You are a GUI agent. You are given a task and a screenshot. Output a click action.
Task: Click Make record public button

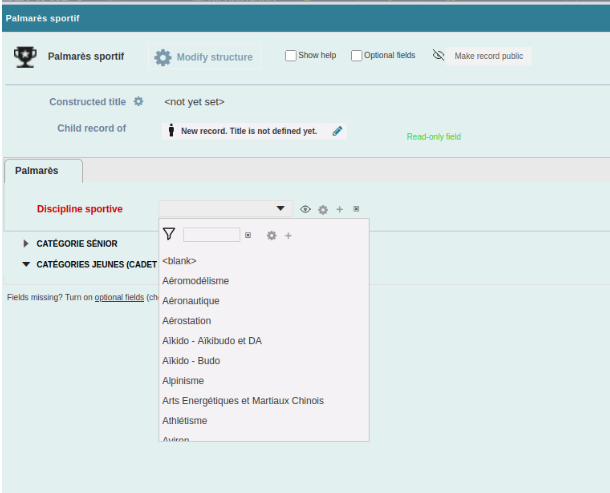click(x=488, y=56)
